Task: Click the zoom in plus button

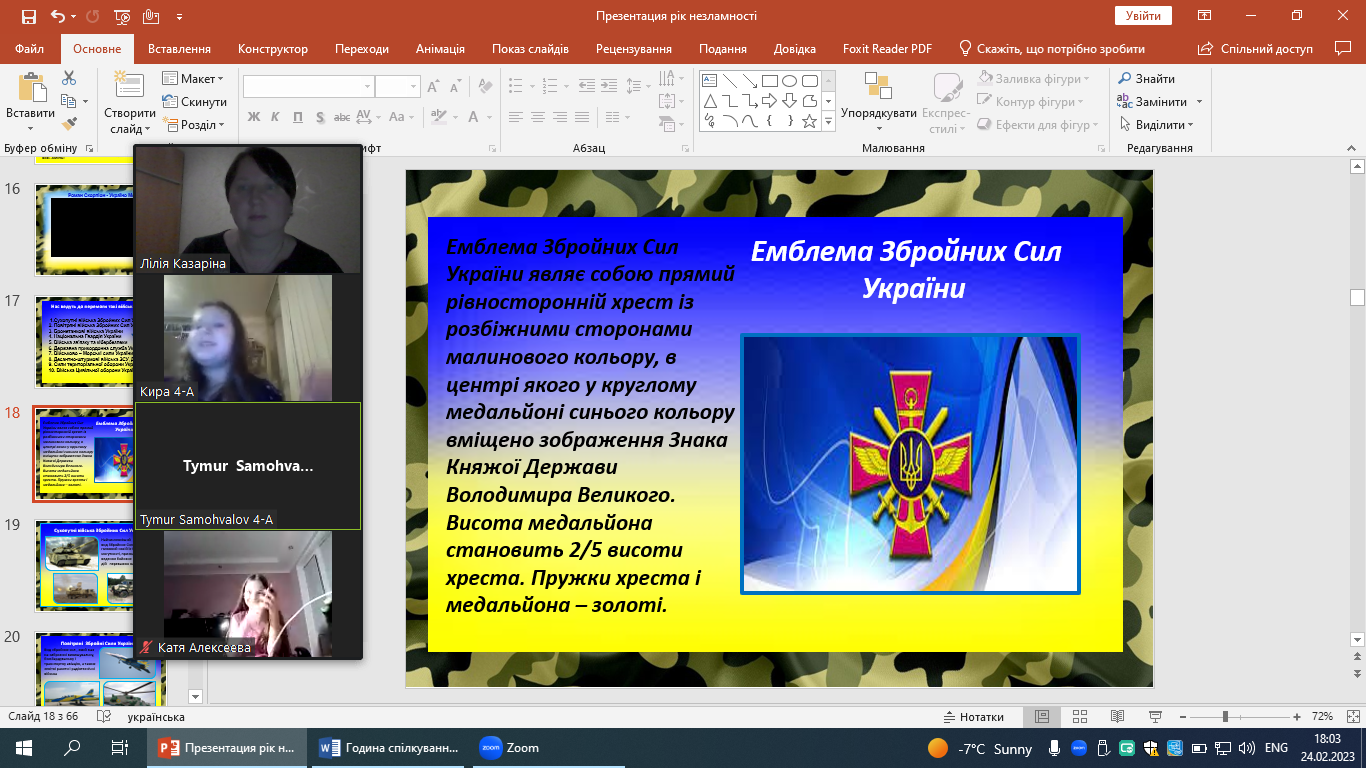Action: coord(1298,717)
